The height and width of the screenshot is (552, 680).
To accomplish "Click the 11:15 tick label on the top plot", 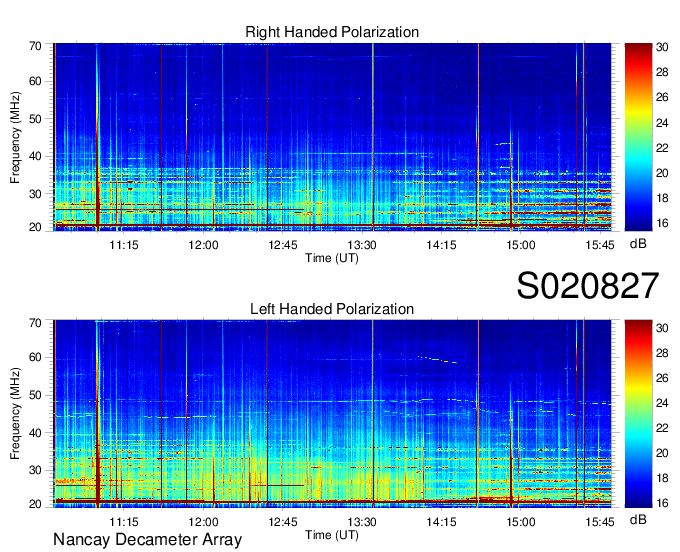I will pyautogui.click(x=124, y=245).
